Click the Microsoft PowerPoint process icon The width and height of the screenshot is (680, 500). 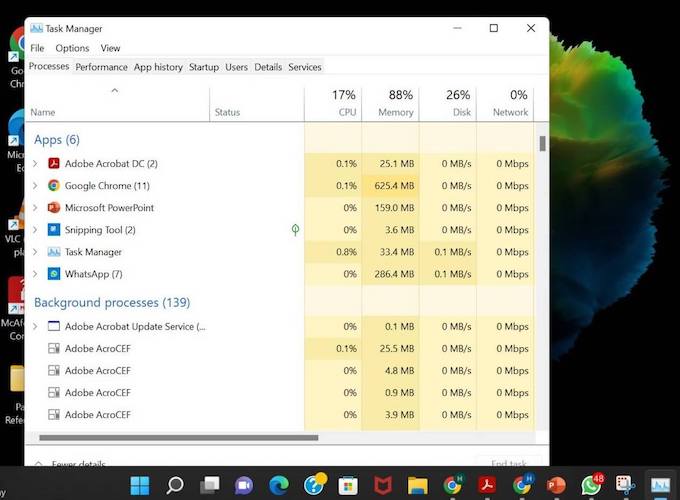(x=54, y=208)
